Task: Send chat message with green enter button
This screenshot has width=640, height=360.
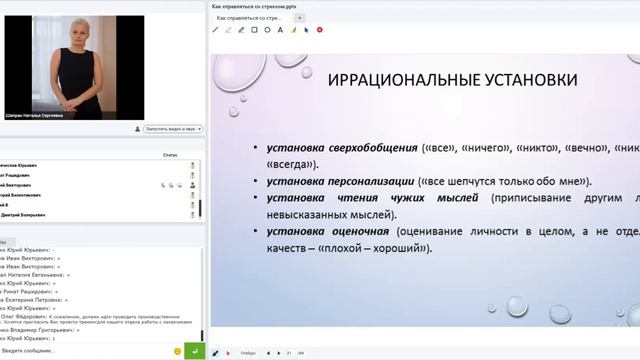Action: (195, 351)
